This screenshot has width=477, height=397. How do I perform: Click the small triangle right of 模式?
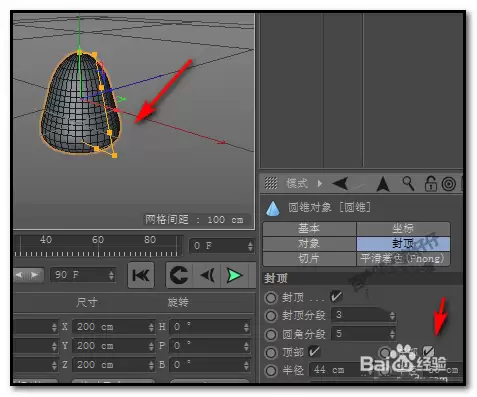320,183
